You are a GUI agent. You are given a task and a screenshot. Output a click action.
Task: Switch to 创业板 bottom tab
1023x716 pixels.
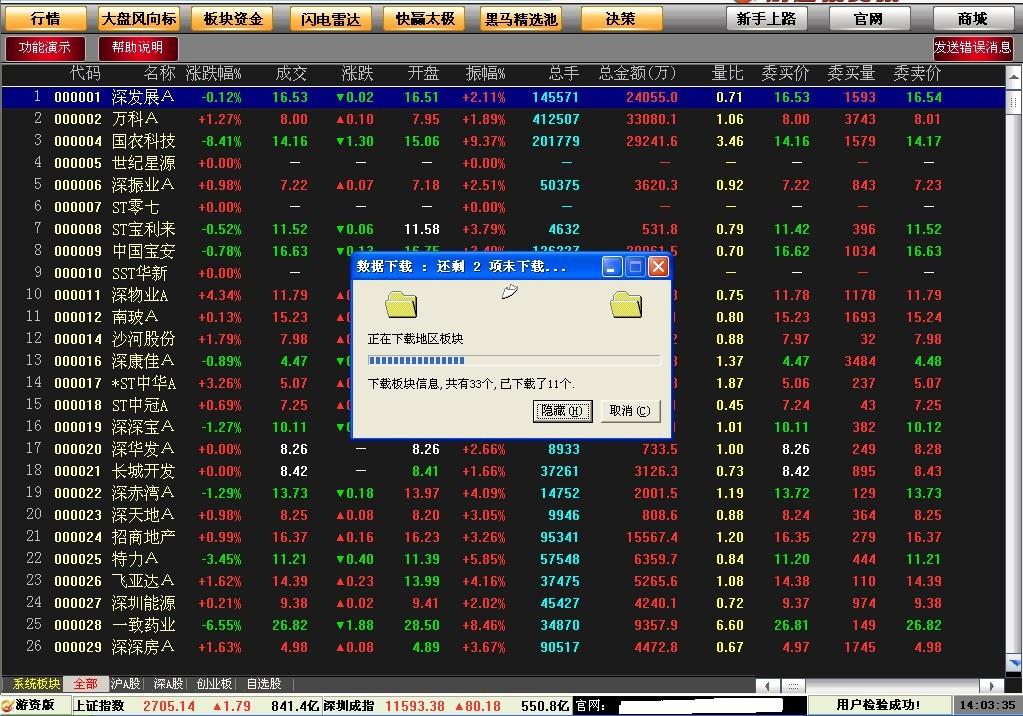pyautogui.click(x=214, y=684)
